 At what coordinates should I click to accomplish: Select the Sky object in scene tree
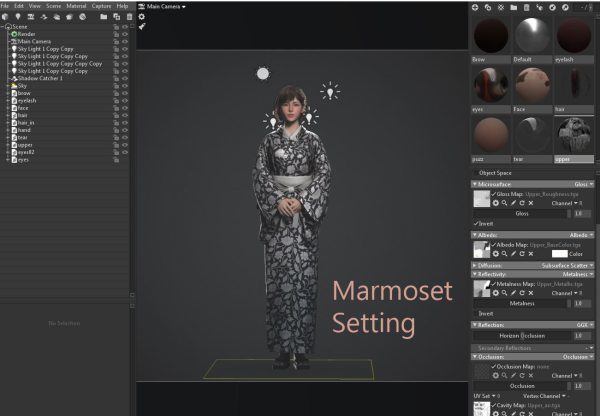[x=23, y=86]
